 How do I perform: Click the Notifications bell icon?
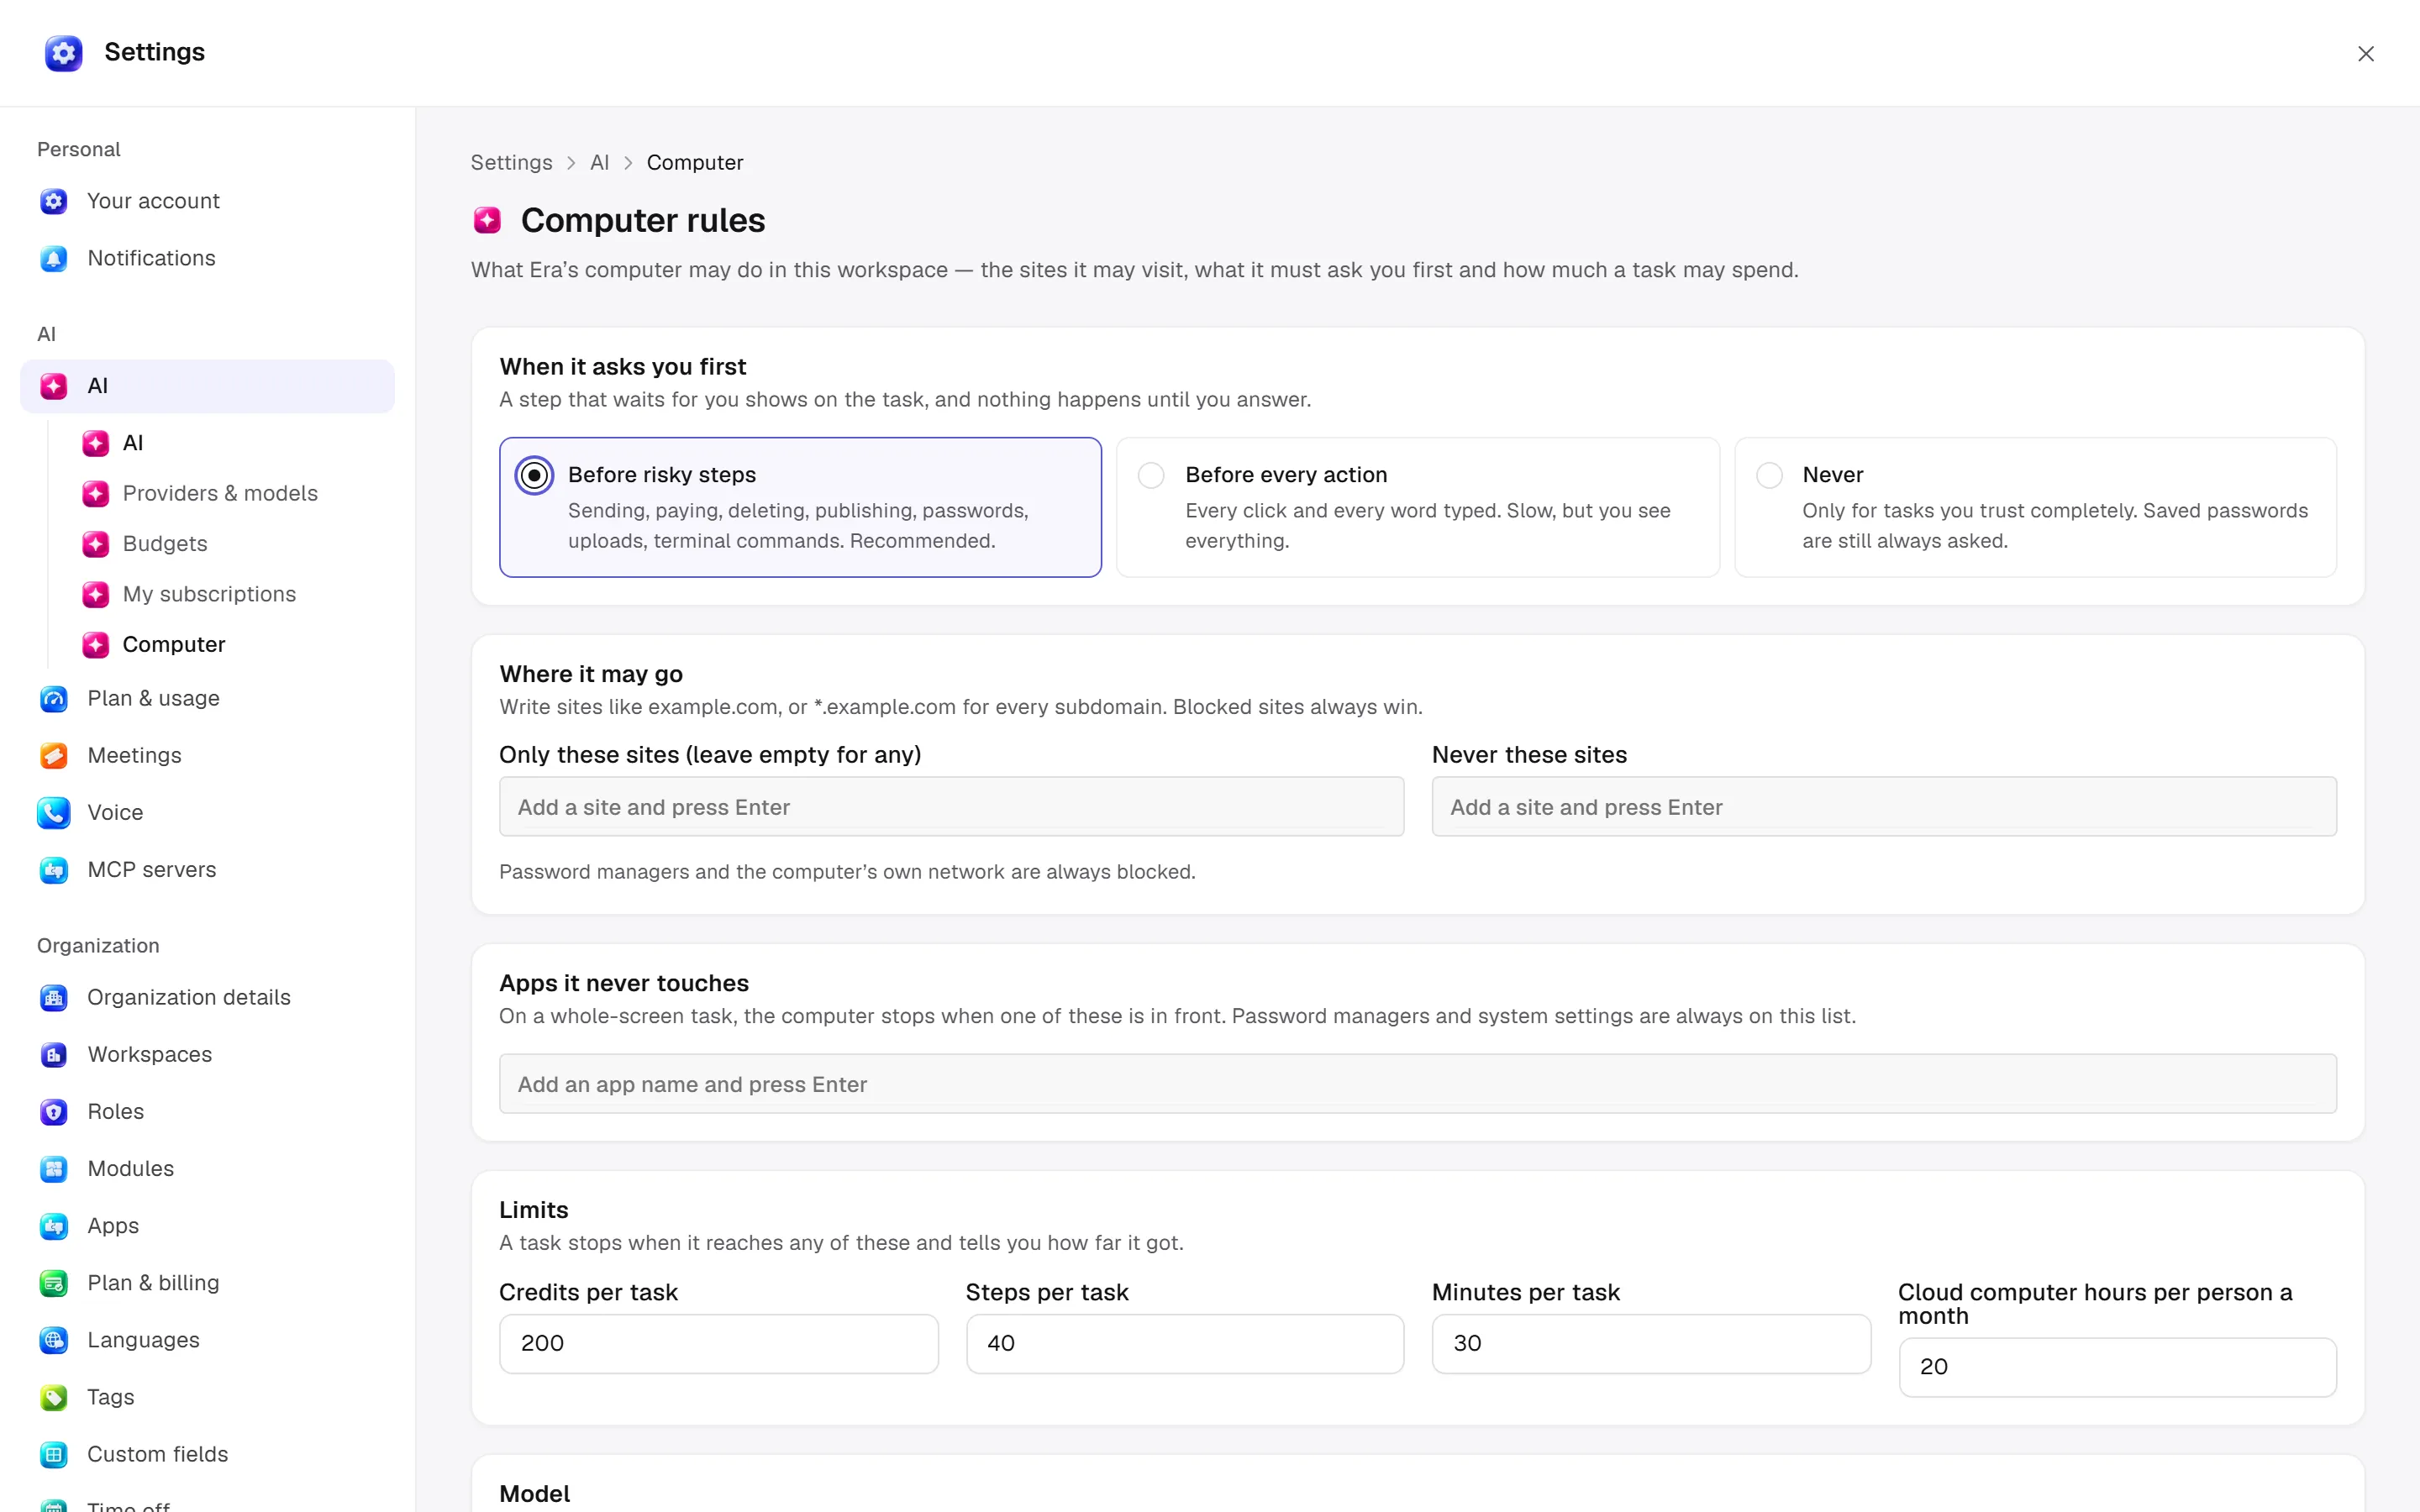pos(54,258)
